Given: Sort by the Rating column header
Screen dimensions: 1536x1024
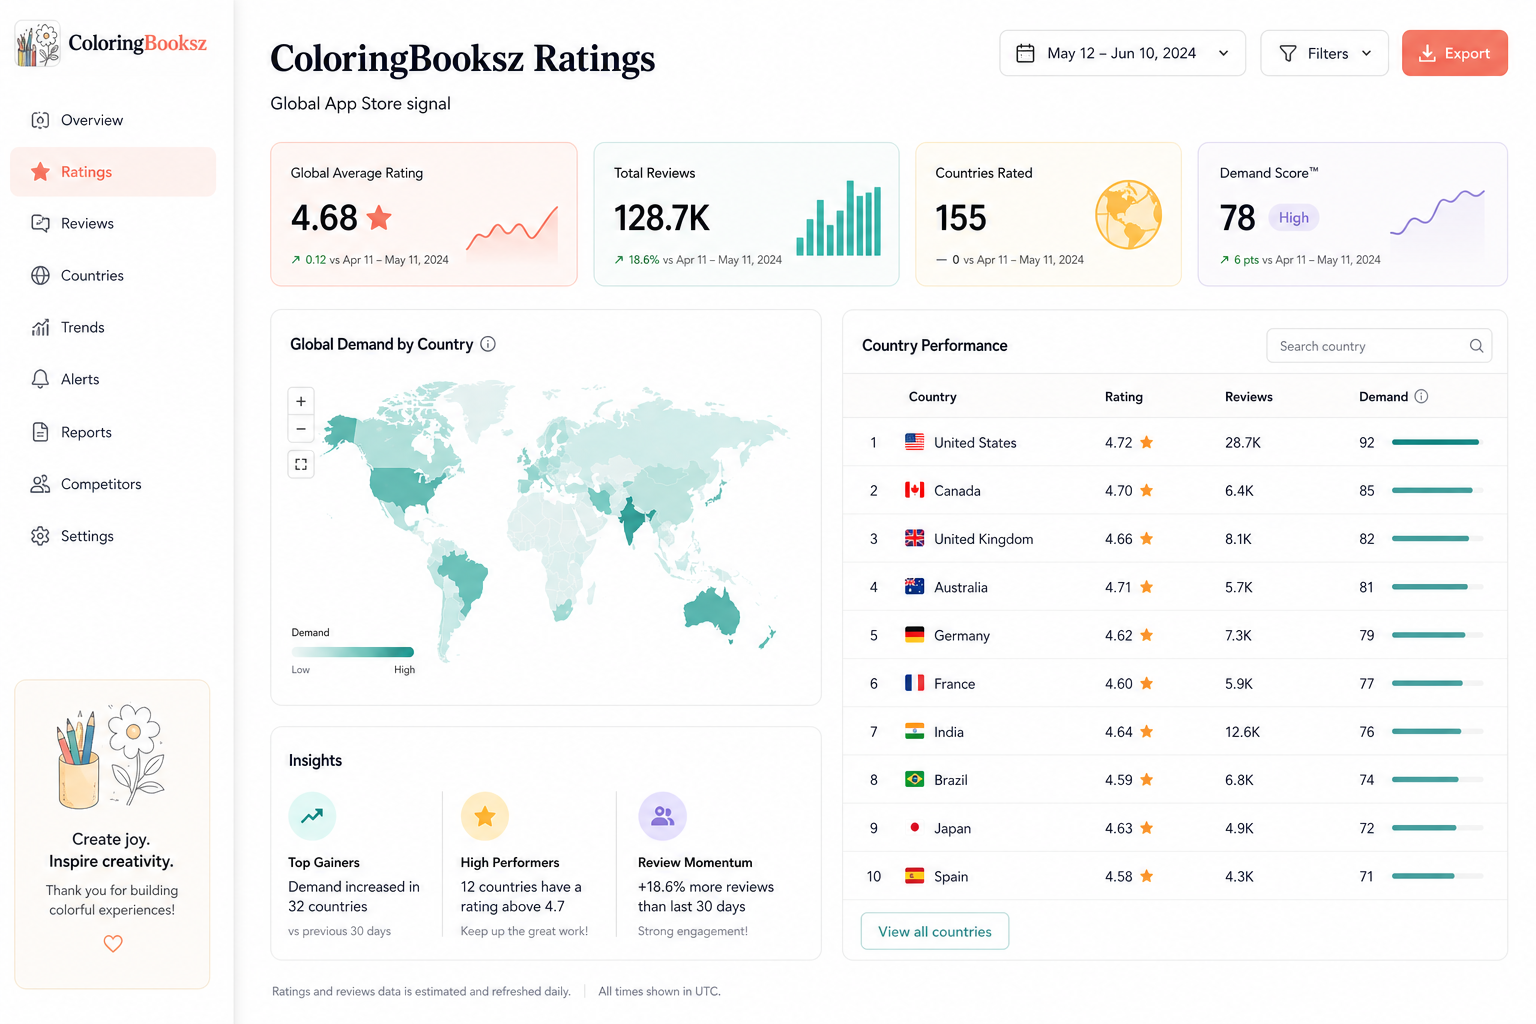Looking at the screenshot, I should click(1123, 397).
